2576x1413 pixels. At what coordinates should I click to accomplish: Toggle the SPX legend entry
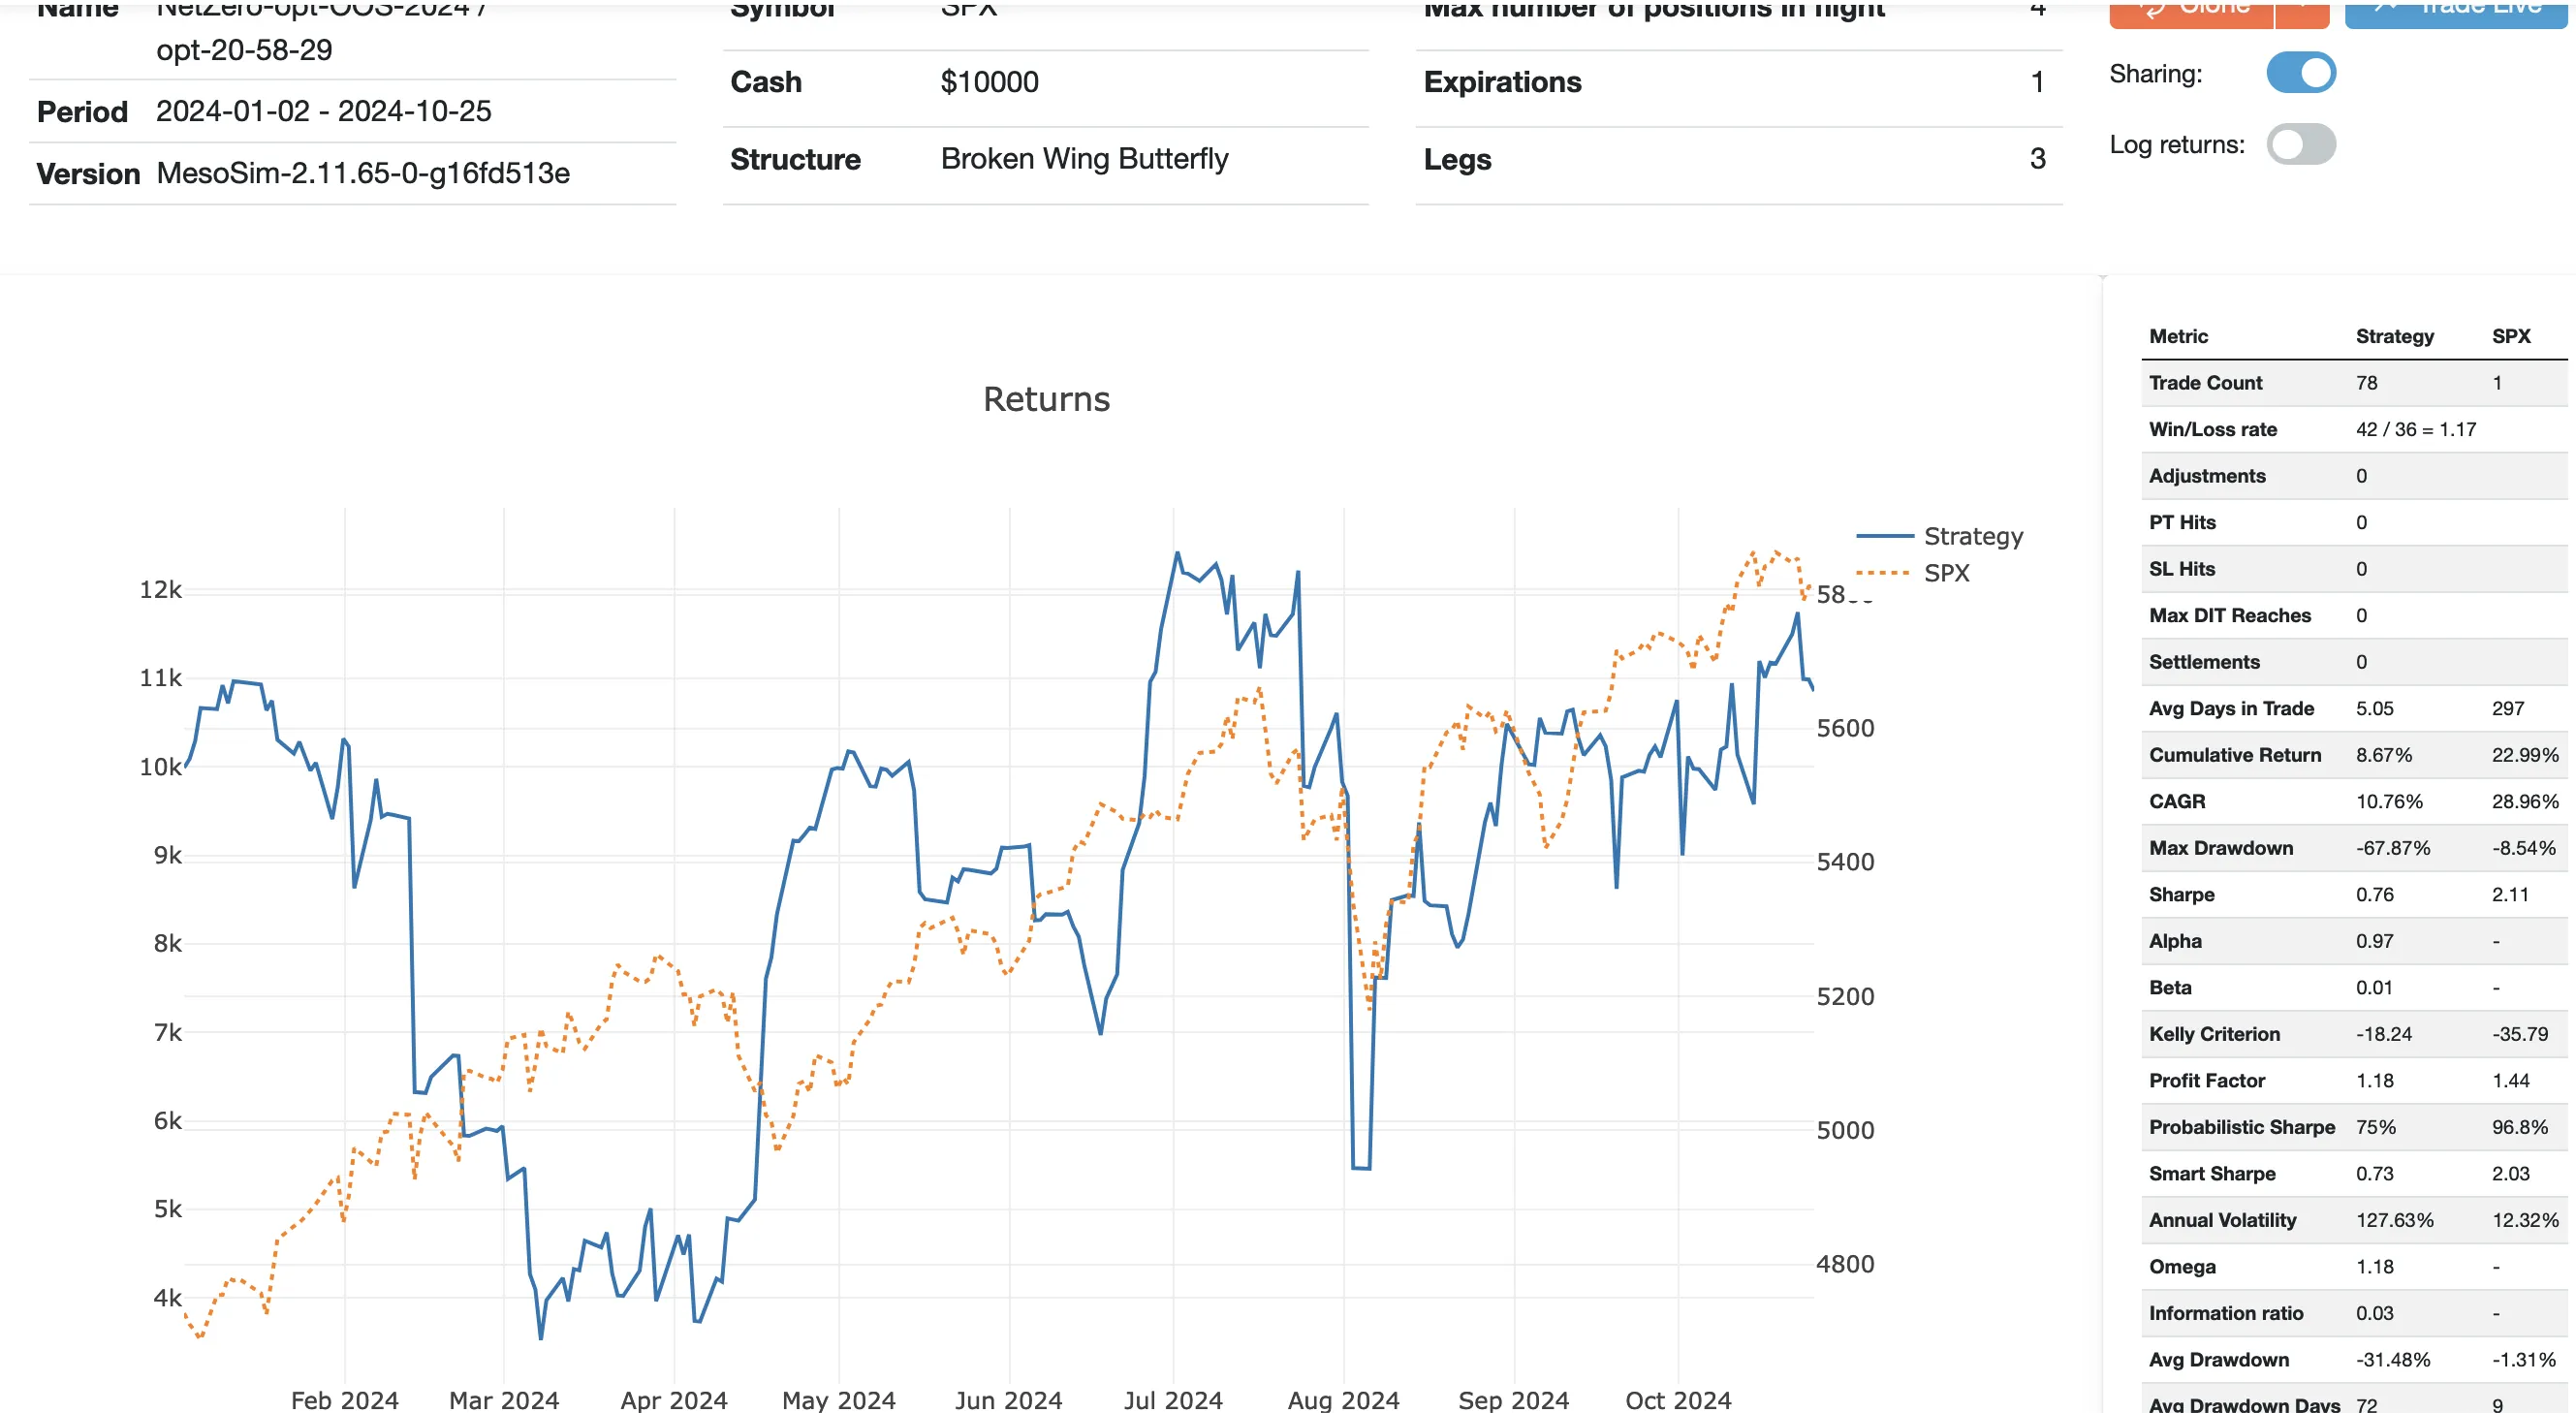pyautogui.click(x=1946, y=573)
